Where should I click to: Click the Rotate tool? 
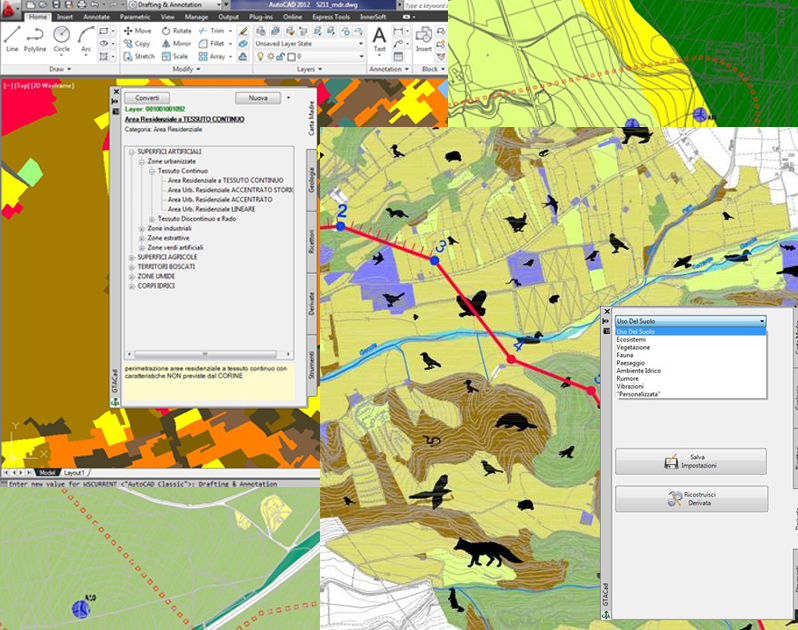pos(177,31)
